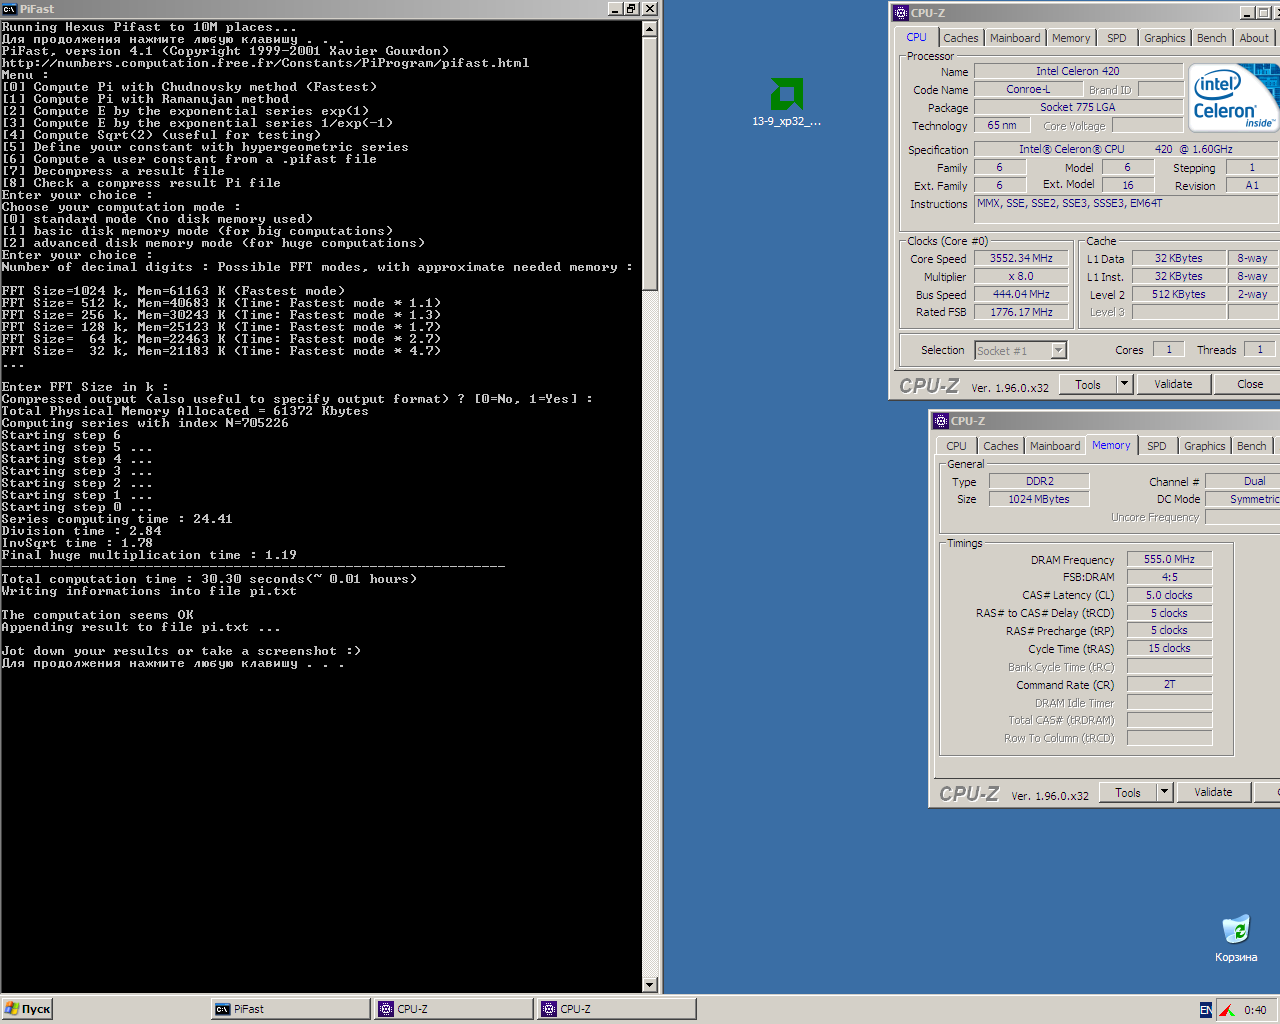The image size is (1280, 1024).
Task: Click the Technology 65 nm field
Action: click(1001, 125)
